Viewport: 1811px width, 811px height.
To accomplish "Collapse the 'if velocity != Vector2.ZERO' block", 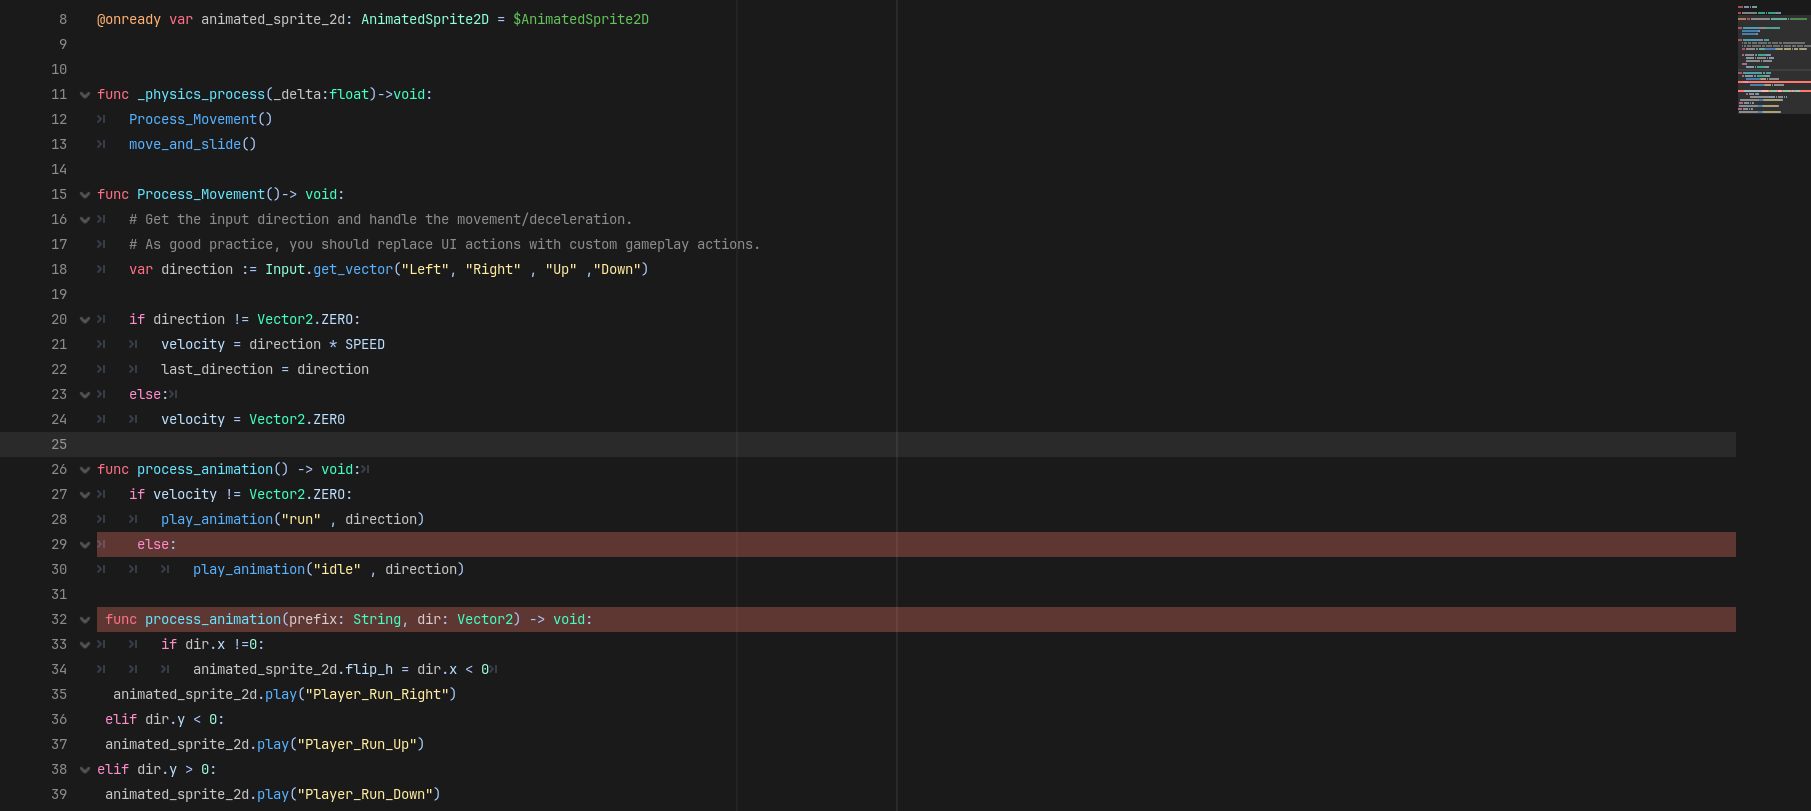I will (x=85, y=495).
